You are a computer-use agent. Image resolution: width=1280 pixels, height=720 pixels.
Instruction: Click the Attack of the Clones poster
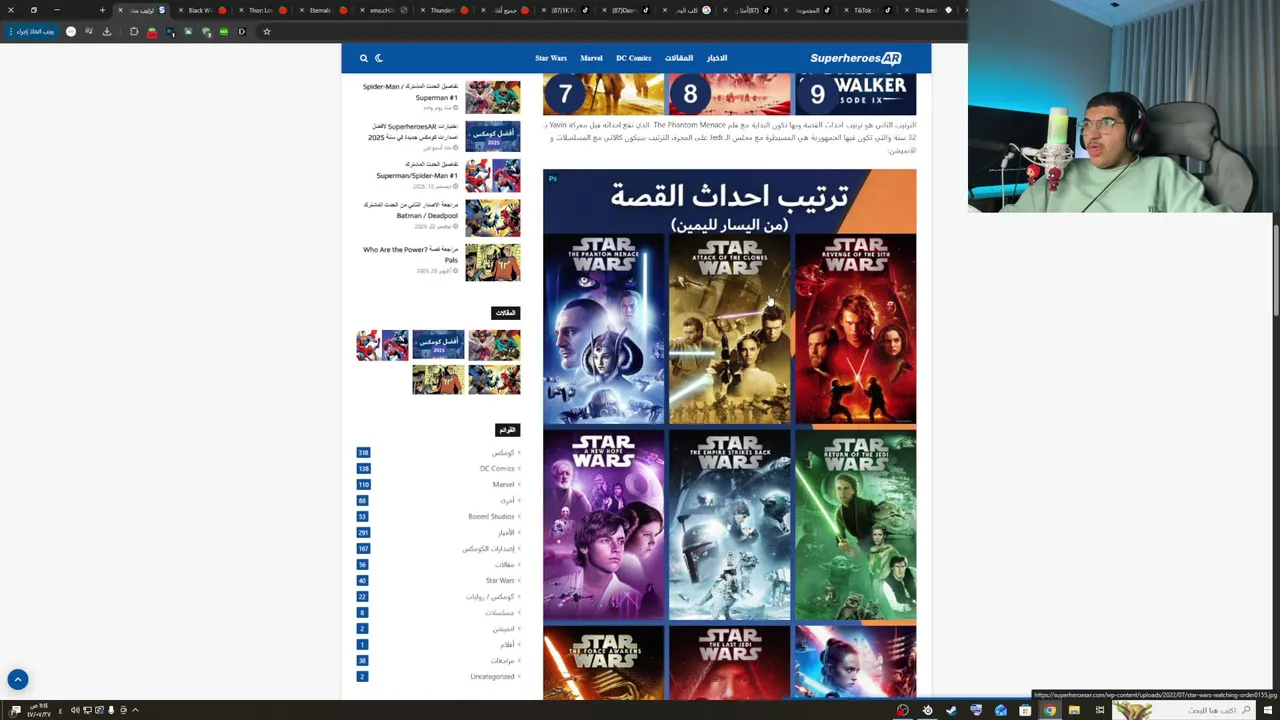click(x=729, y=330)
